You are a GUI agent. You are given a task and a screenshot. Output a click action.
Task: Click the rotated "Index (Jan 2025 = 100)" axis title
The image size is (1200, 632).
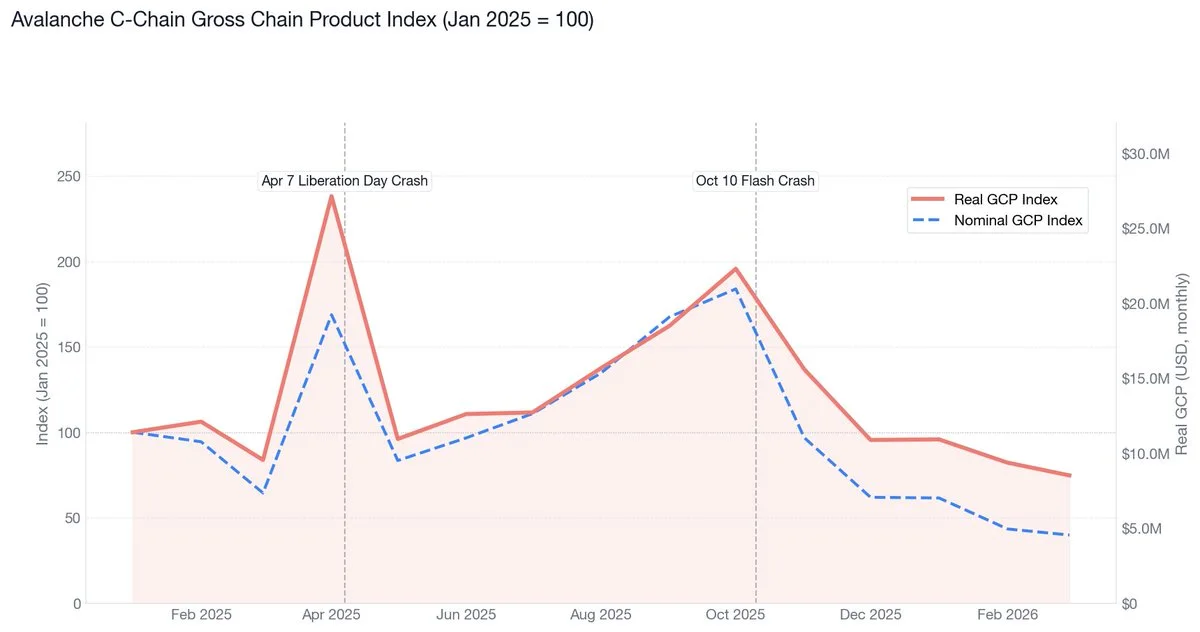(x=42, y=363)
